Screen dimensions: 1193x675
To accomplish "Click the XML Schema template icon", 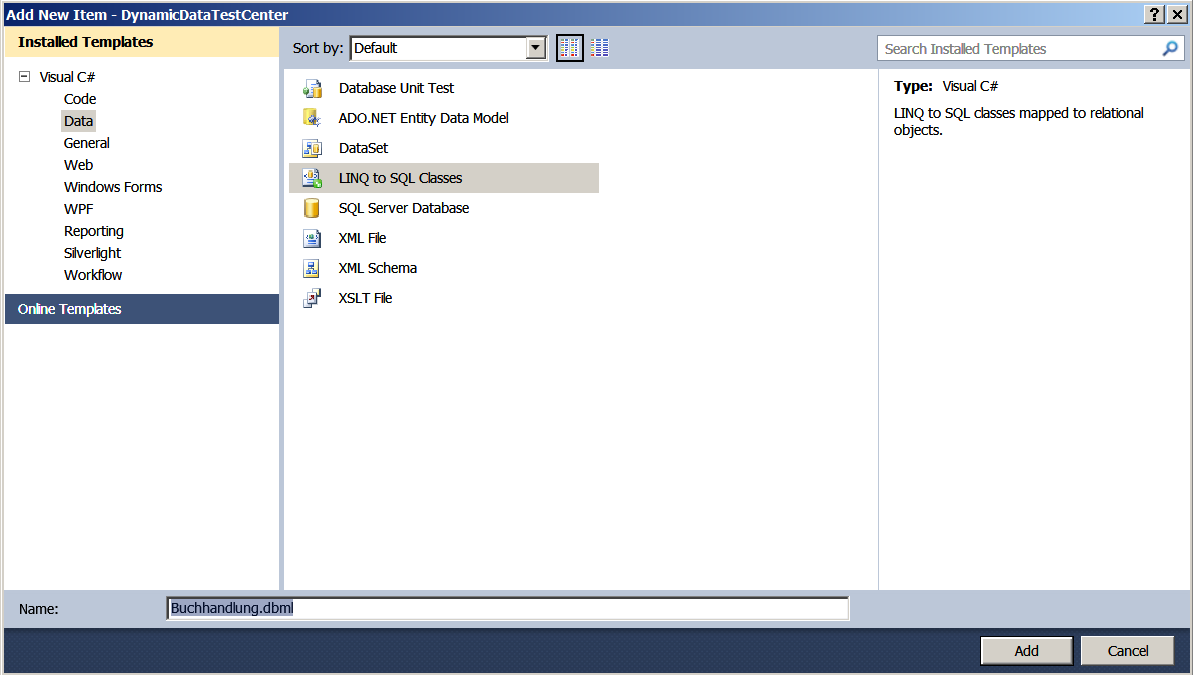I will pyautogui.click(x=312, y=268).
